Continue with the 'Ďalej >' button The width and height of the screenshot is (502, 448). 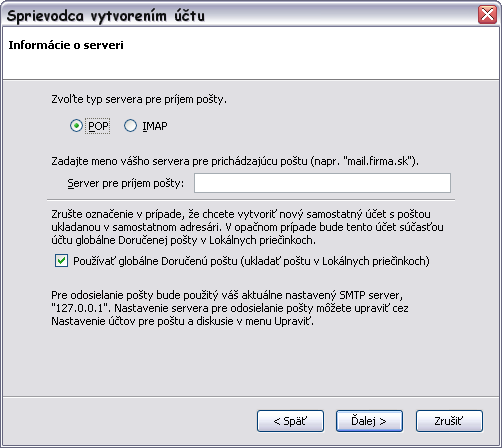point(369,421)
